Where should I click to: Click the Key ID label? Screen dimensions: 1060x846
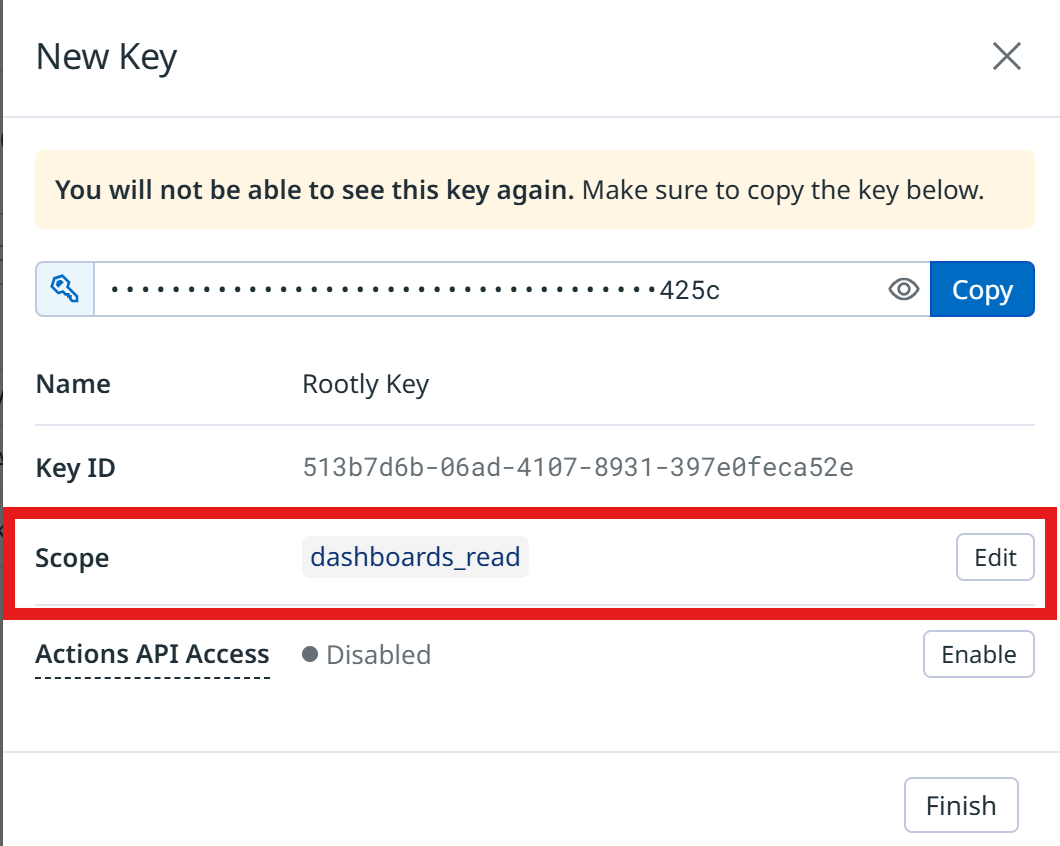75,467
